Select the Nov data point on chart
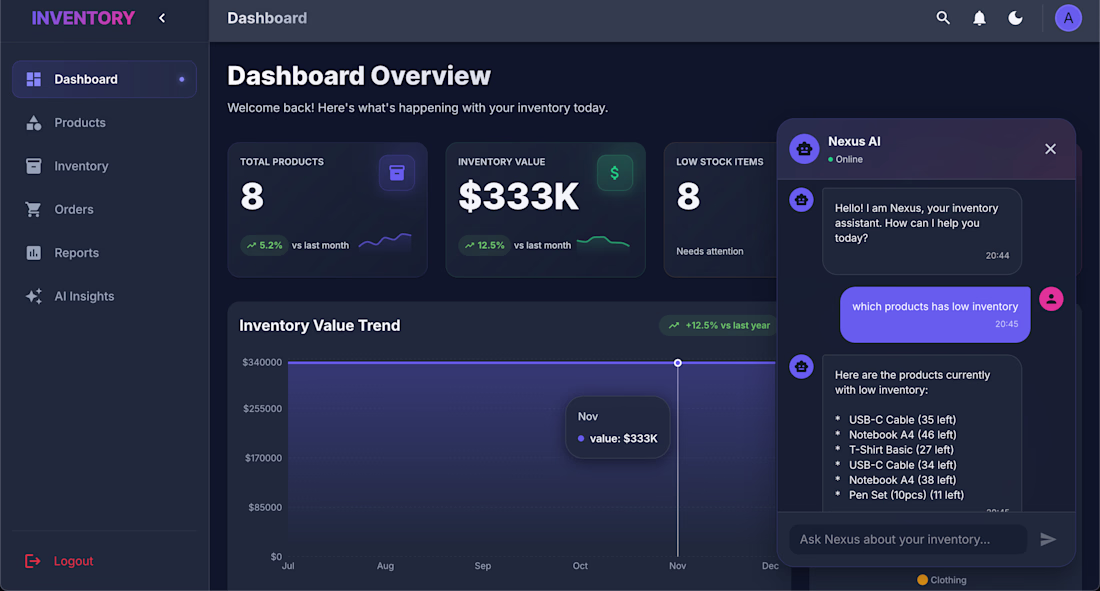The height and width of the screenshot is (591, 1100). tap(678, 363)
